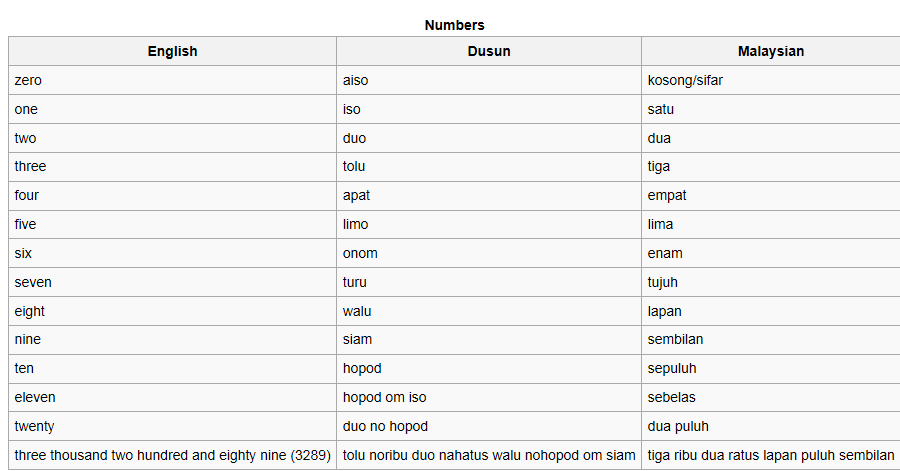This screenshot has width=900, height=471.
Task: Select the Dusun word "walu"
Action: 357,311
